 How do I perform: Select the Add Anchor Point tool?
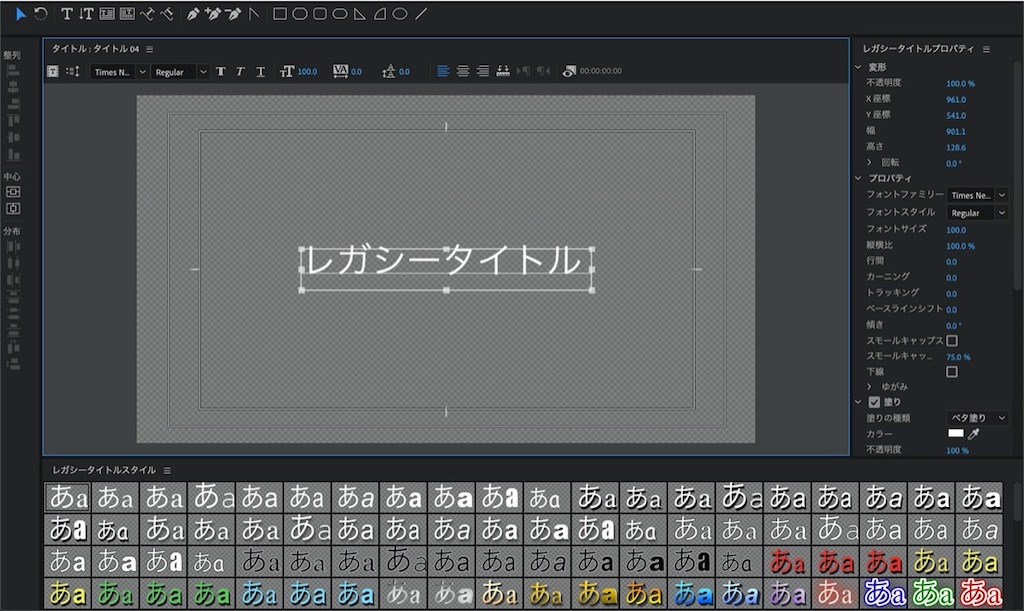(x=213, y=14)
